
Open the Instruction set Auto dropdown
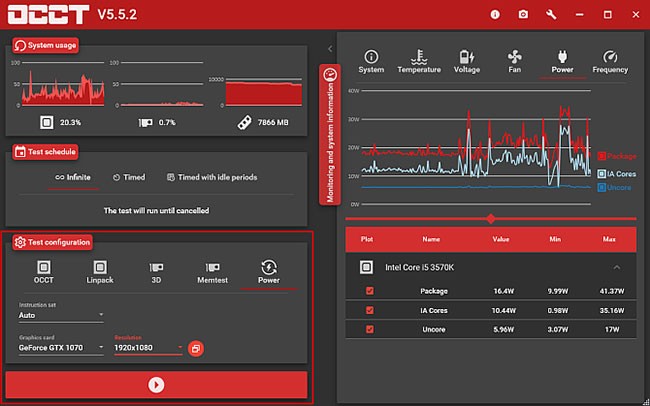point(61,315)
